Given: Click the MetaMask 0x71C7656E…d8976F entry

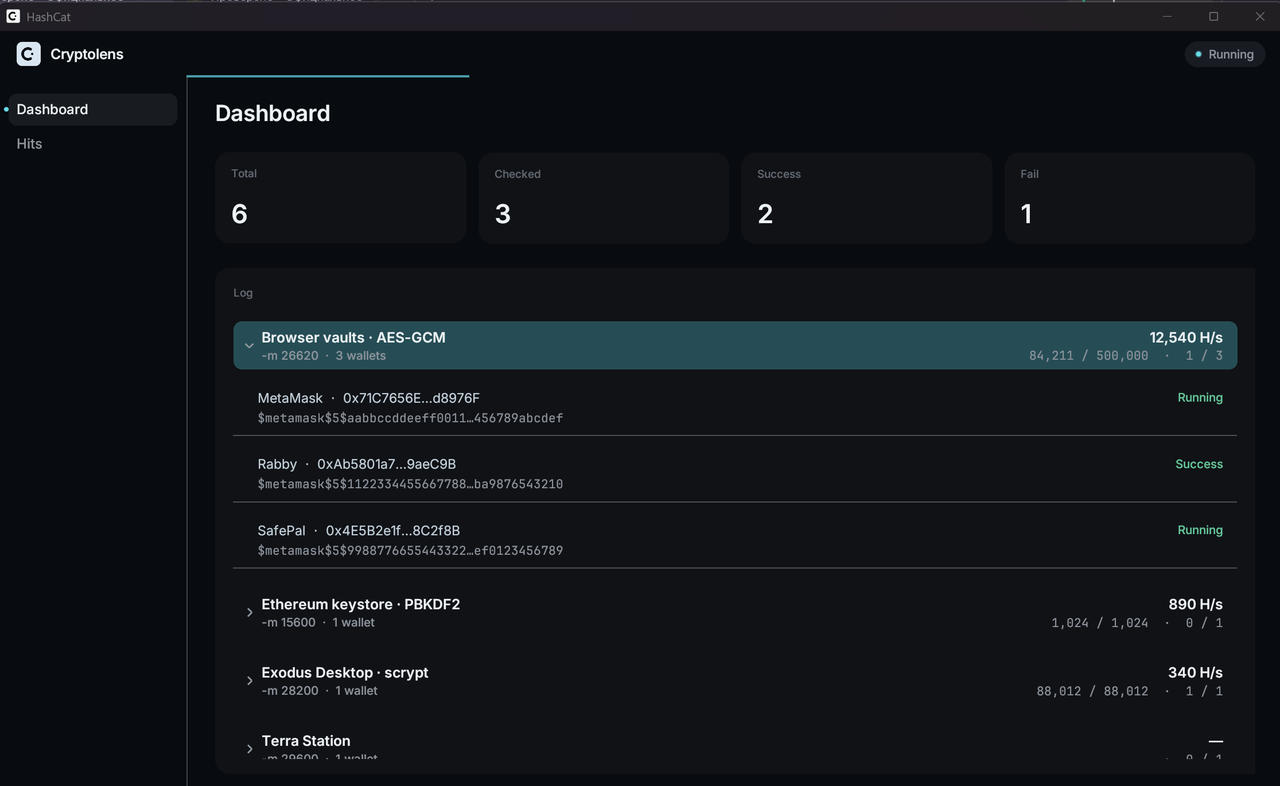Looking at the screenshot, I should click(x=735, y=407).
